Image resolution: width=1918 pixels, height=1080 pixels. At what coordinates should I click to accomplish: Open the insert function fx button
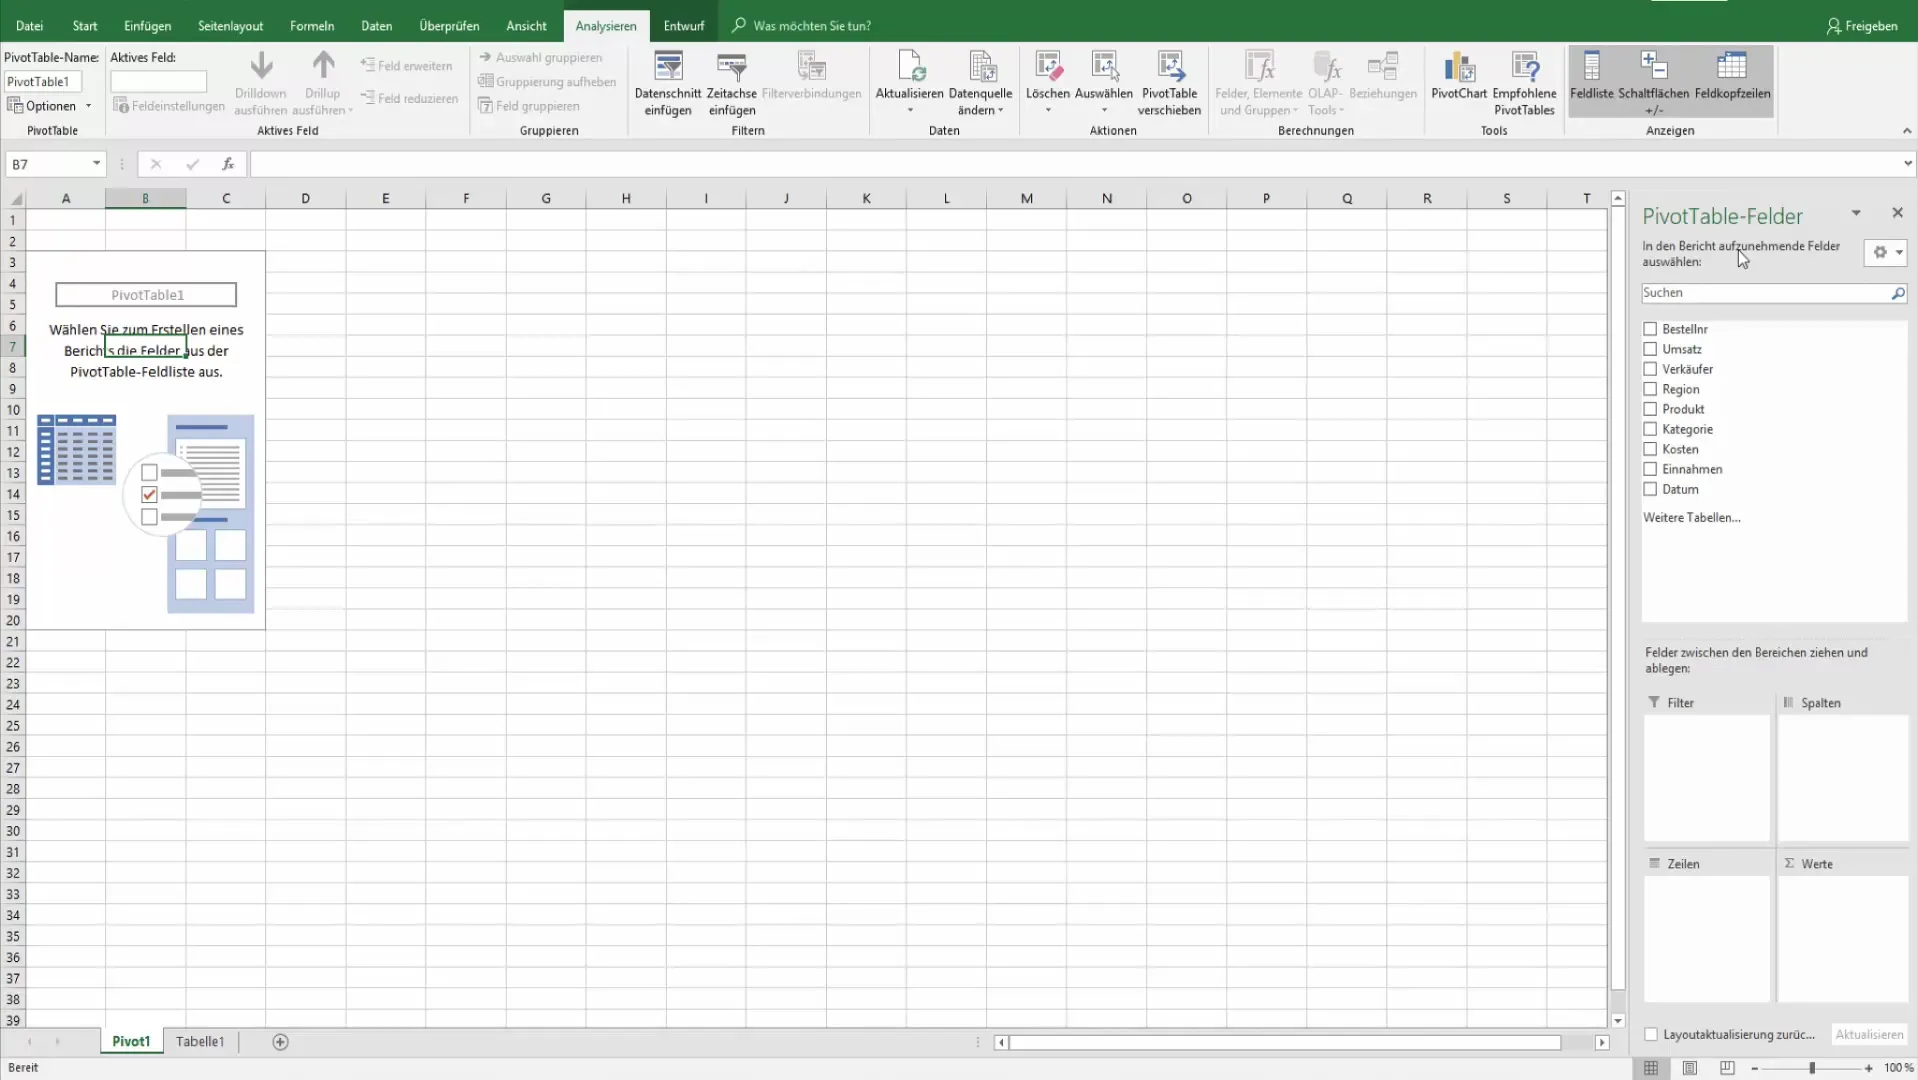point(228,164)
